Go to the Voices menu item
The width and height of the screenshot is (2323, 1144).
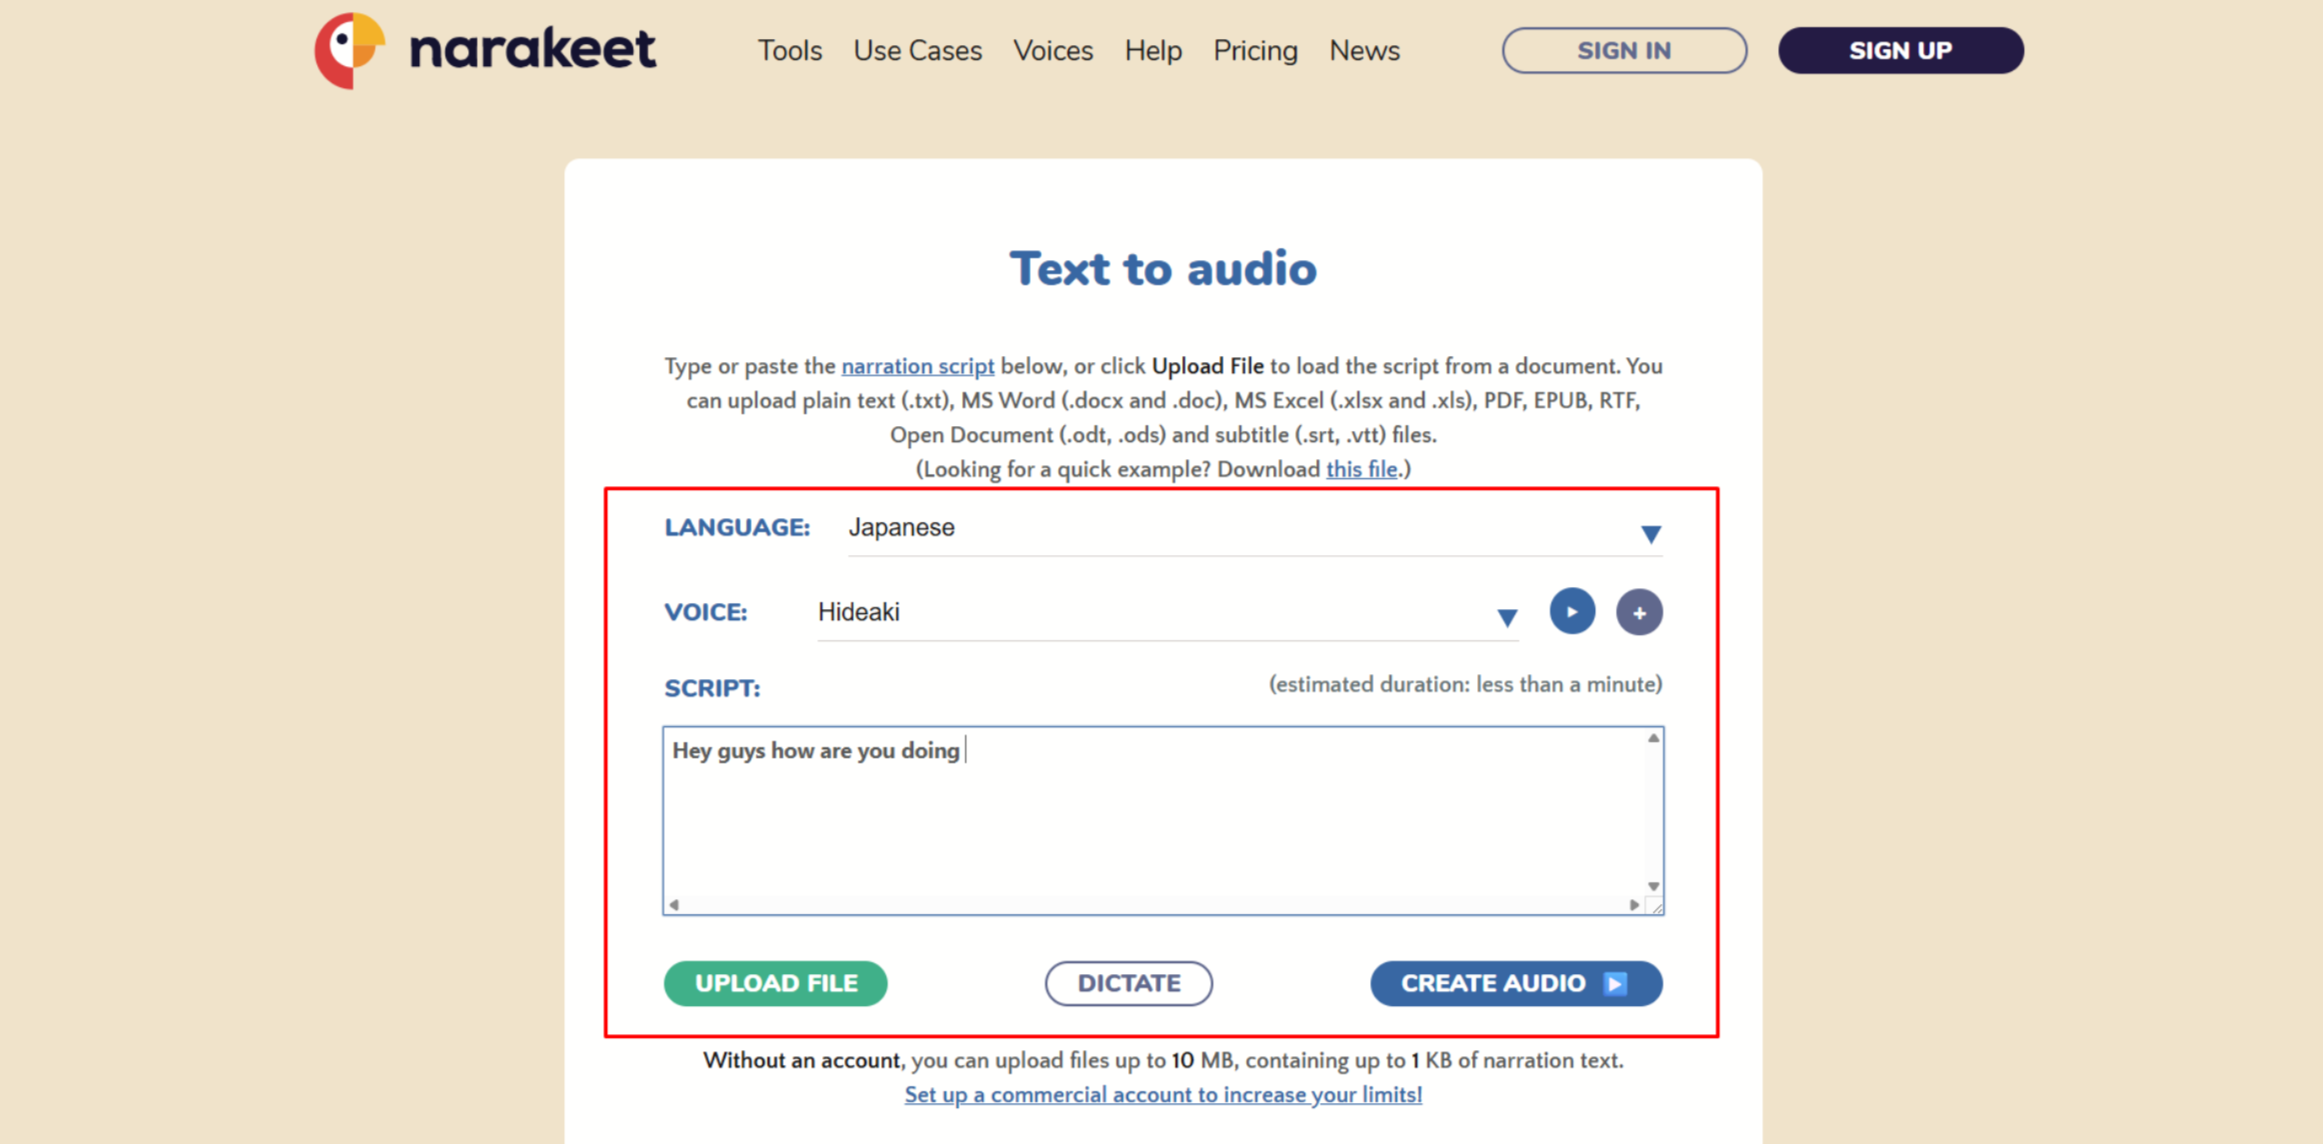(1053, 50)
